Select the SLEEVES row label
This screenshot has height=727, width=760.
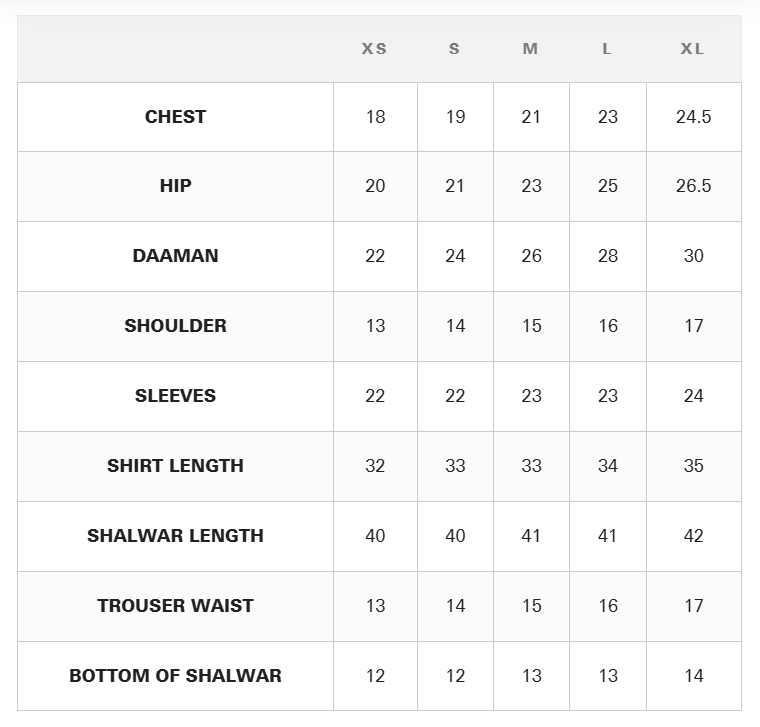click(x=175, y=395)
